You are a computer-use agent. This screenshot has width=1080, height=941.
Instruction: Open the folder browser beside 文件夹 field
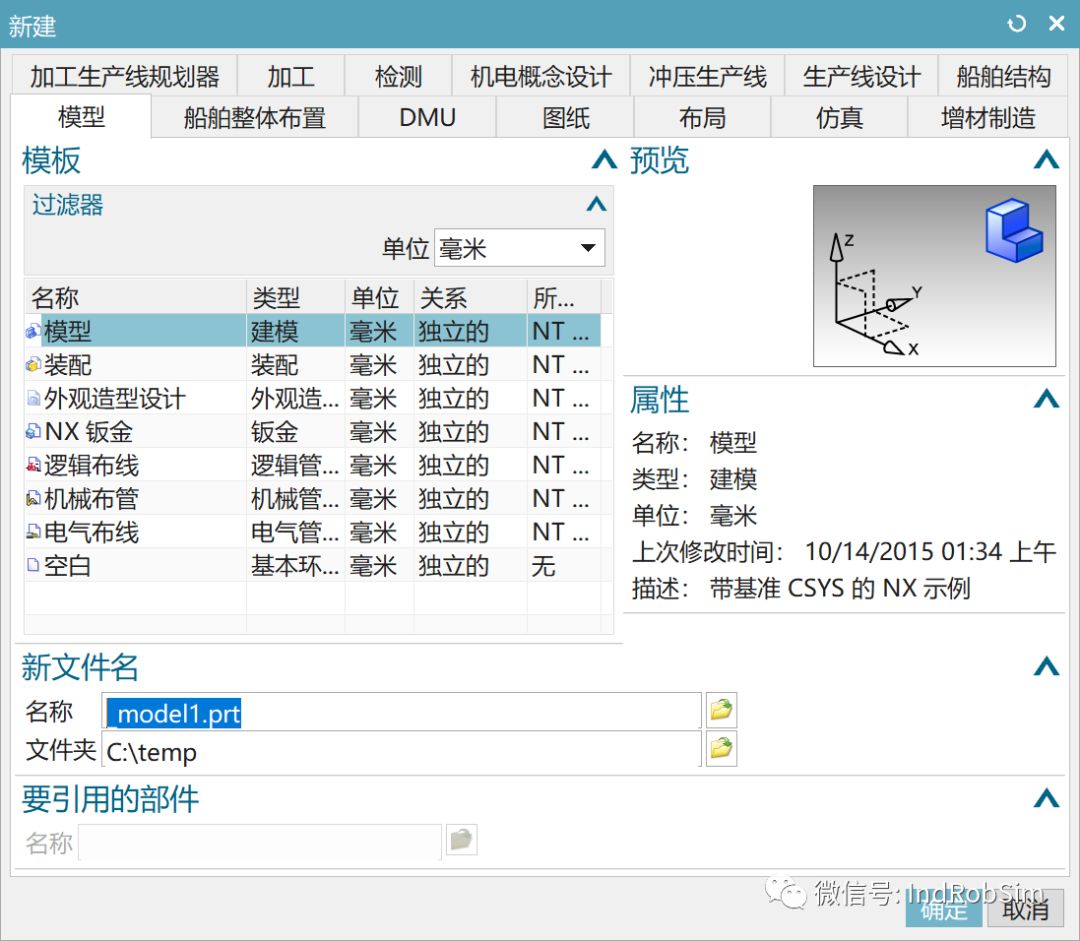tap(721, 750)
